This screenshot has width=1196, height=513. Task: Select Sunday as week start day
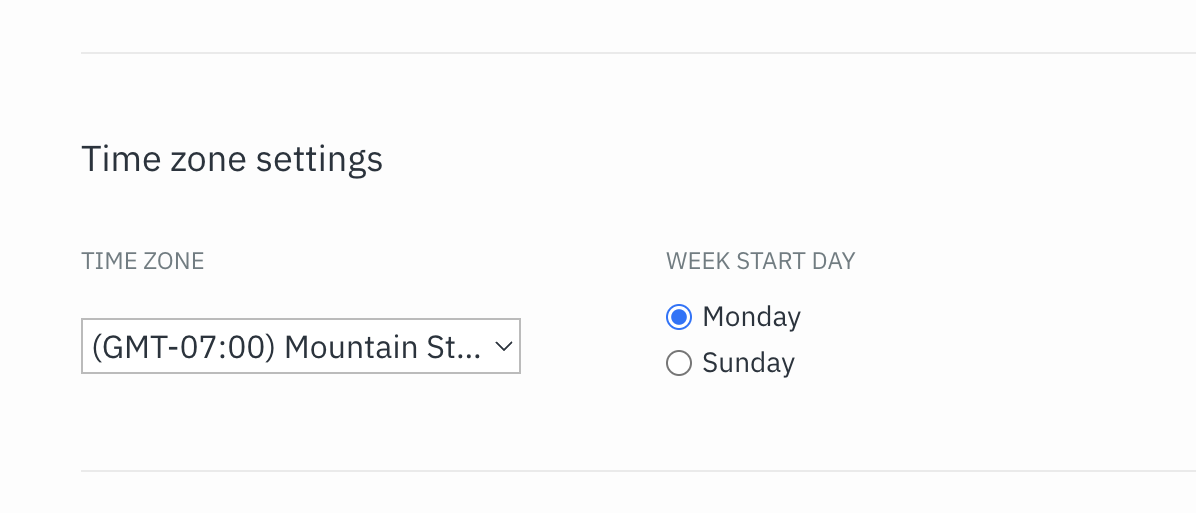(679, 363)
